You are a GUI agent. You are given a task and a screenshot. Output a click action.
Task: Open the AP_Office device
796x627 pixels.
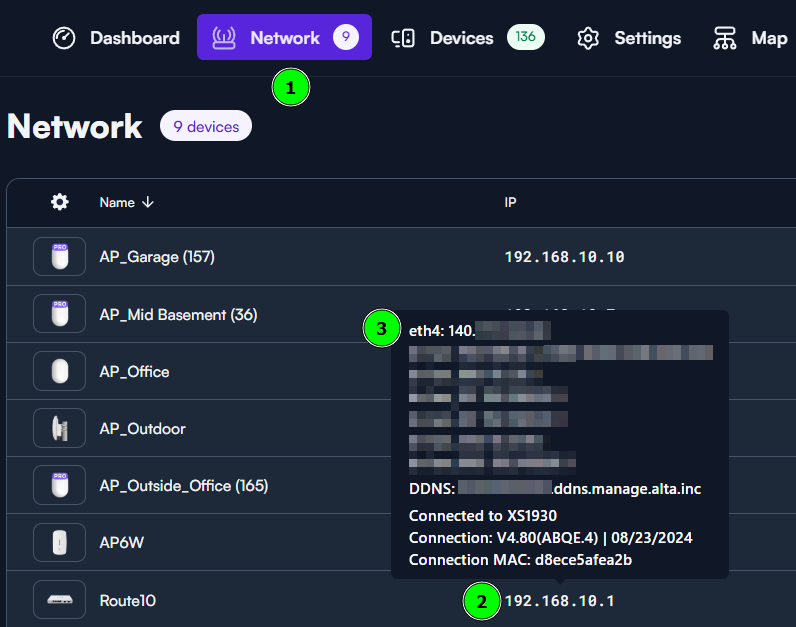pos(134,372)
